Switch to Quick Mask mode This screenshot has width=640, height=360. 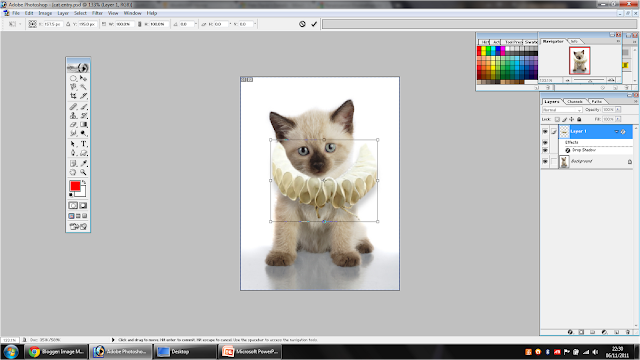click(83, 205)
